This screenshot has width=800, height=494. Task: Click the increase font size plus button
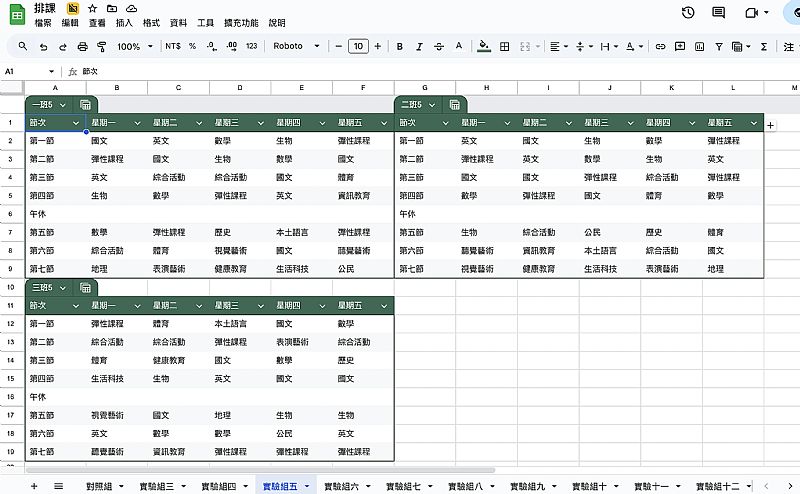[378, 46]
